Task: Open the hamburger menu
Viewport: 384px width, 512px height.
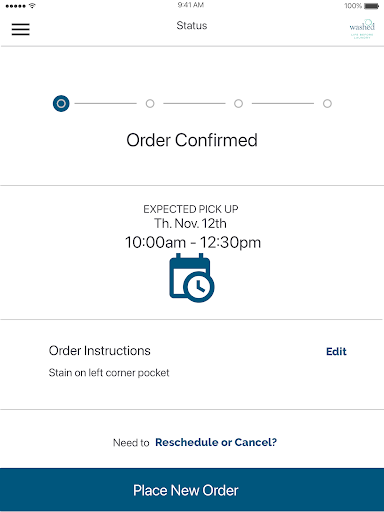Action: 21,29
